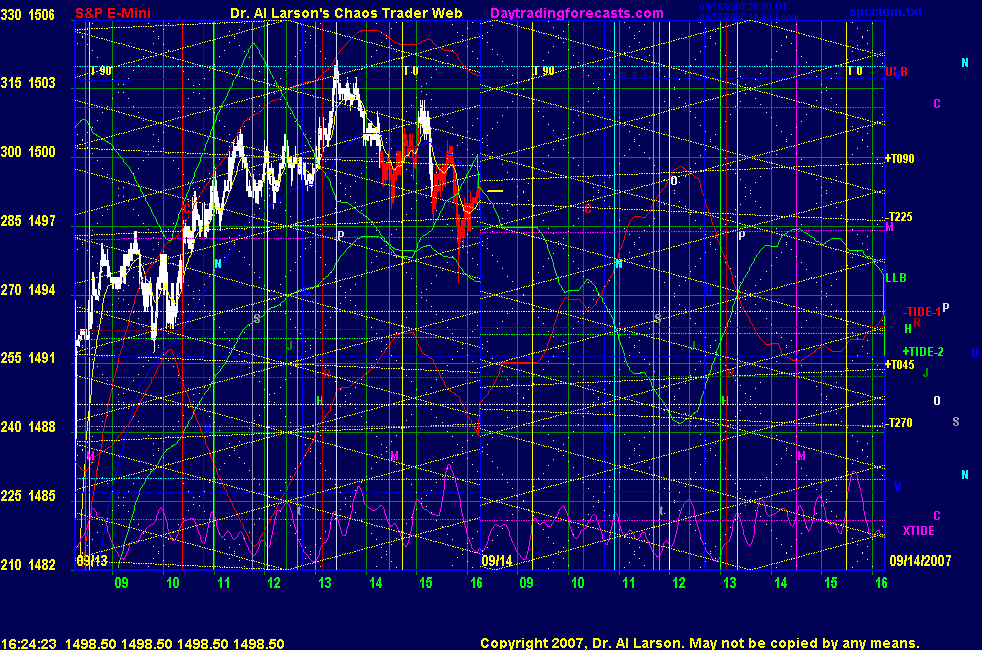Click the 300 1500 price axis label

pyautogui.click(x=28, y=152)
